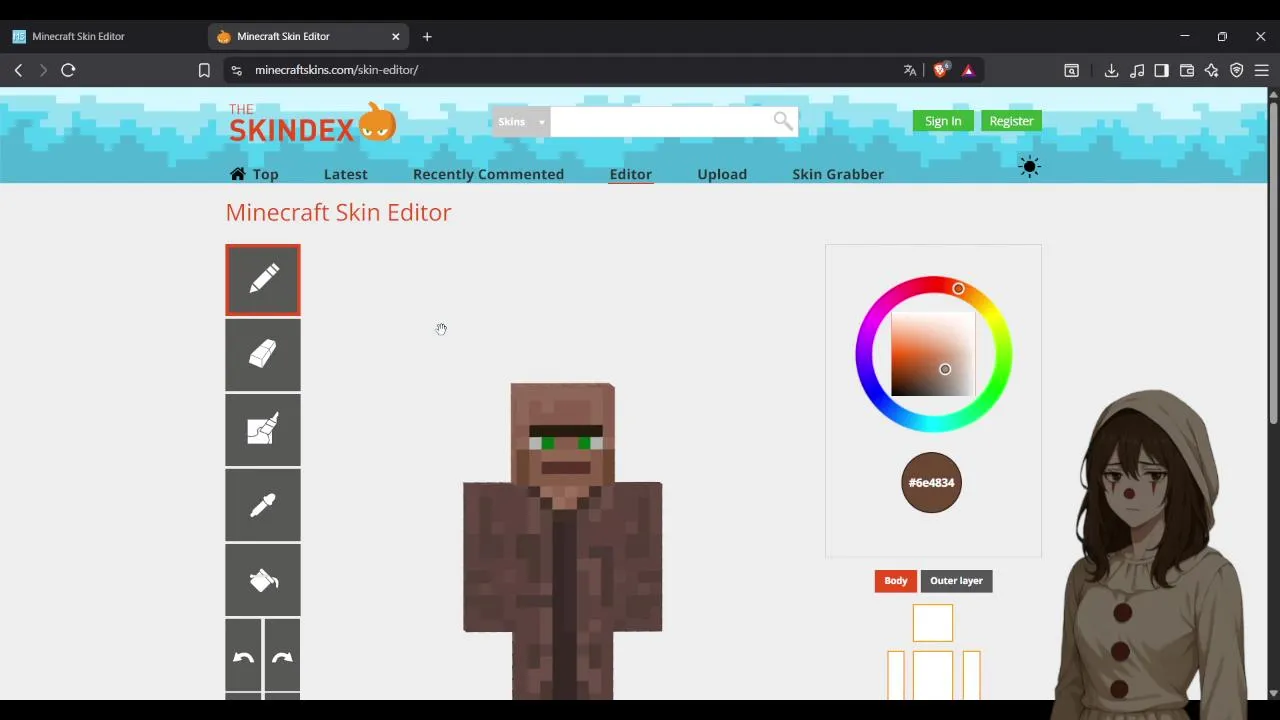This screenshot has height=720, width=1280.
Task: Click the Register button
Action: tap(1011, 121)
